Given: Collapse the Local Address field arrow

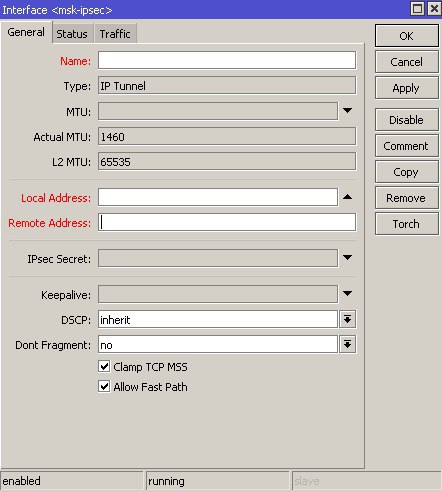Looking at the screenshot, I should (347, 197).
